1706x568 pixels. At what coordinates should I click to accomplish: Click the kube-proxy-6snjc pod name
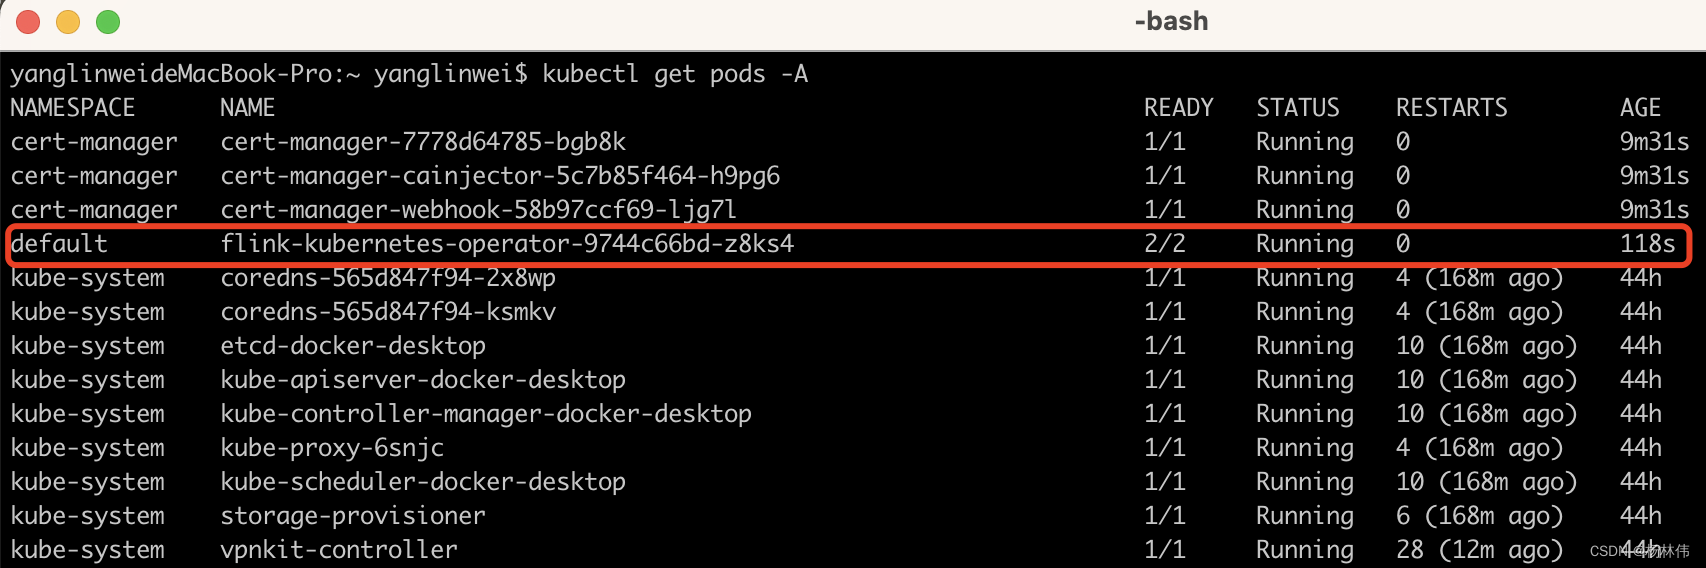(332, 448)
